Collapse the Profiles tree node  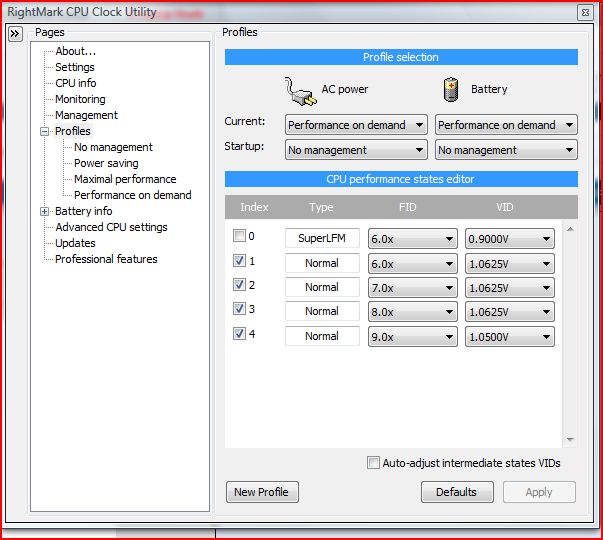point(45,132)
